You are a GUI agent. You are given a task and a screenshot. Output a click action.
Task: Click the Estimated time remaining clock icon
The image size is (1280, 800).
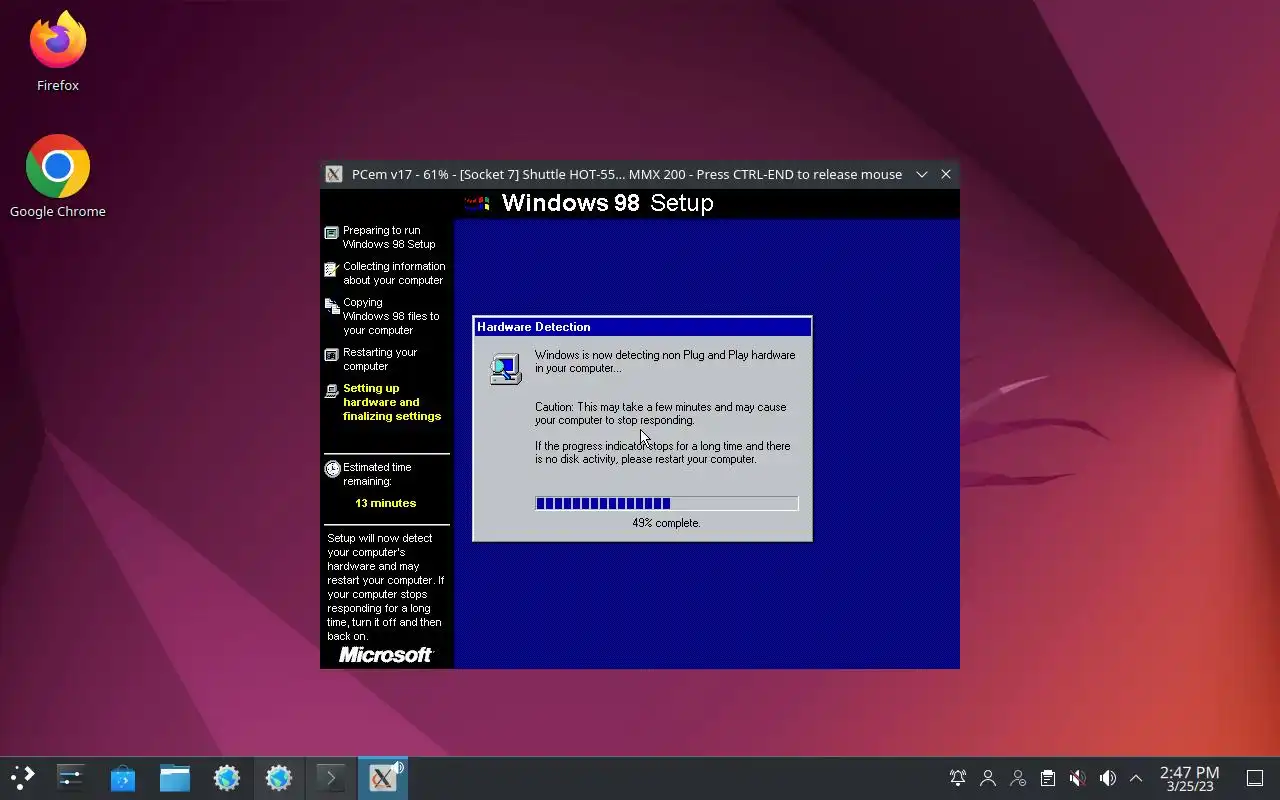tap(332, 469)
